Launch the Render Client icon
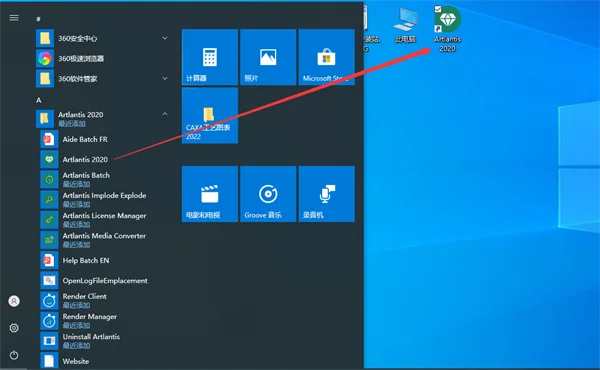 [x=49, y=301]
